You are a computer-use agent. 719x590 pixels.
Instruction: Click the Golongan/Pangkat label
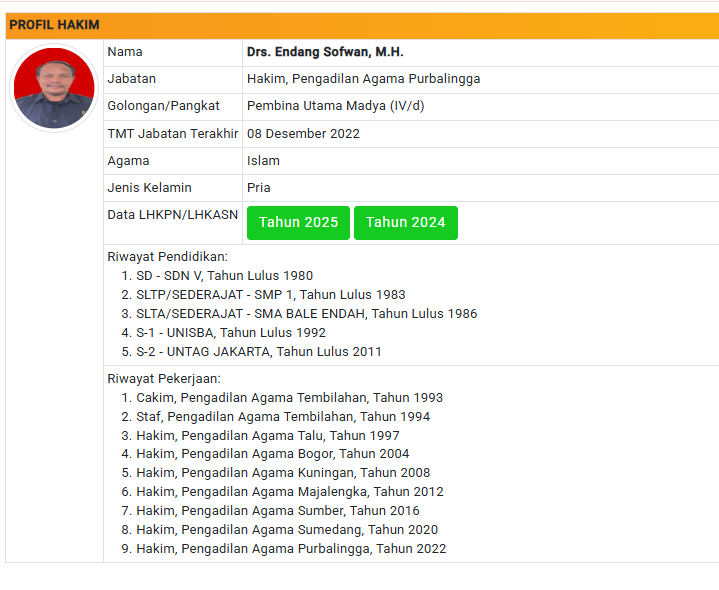click(x=163, y=106)
